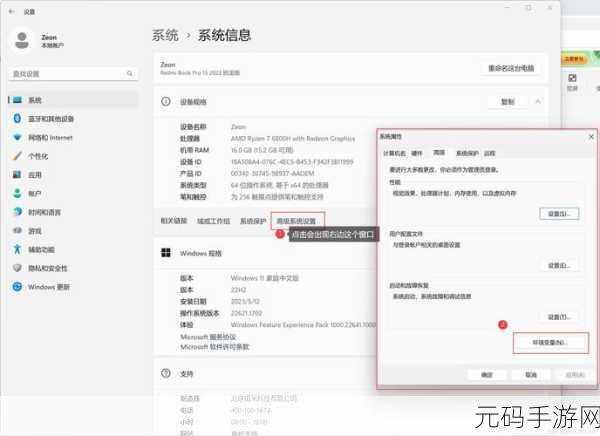Collapse the 设备规格 section chevron
This screenshot has height=436, width=600.
[x=538, y=101]
